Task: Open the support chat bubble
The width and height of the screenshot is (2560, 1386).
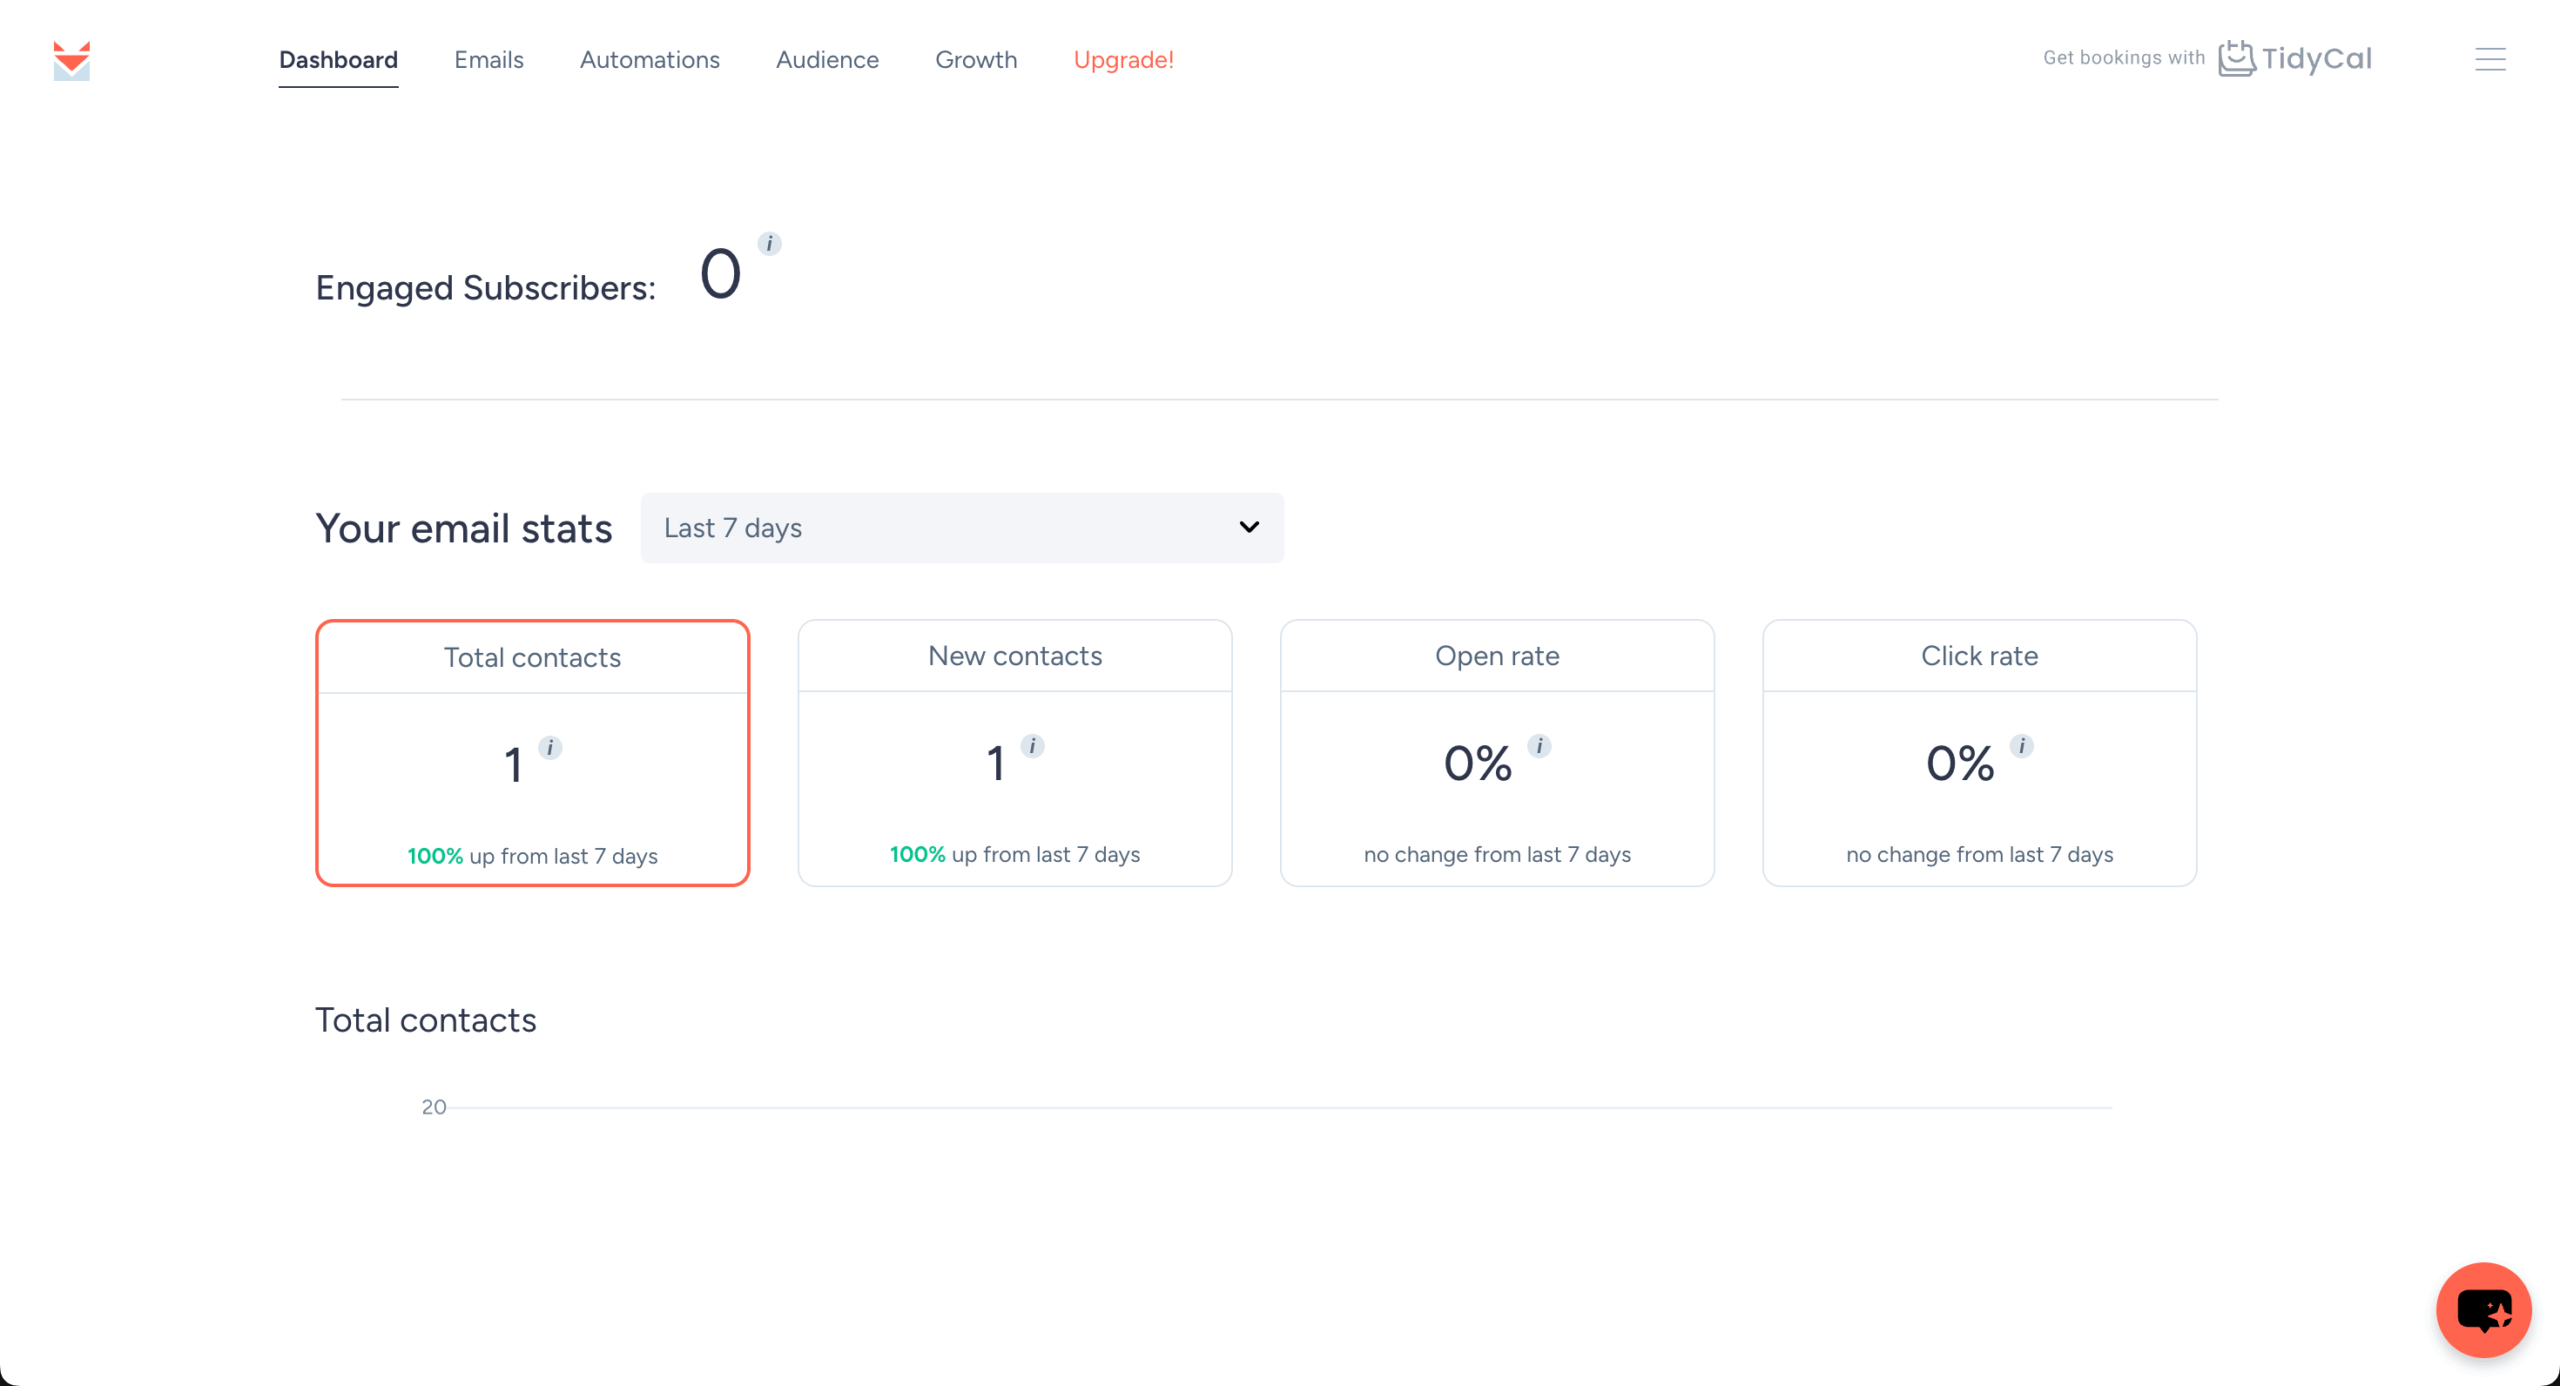Action: tap(2484, 1310)
